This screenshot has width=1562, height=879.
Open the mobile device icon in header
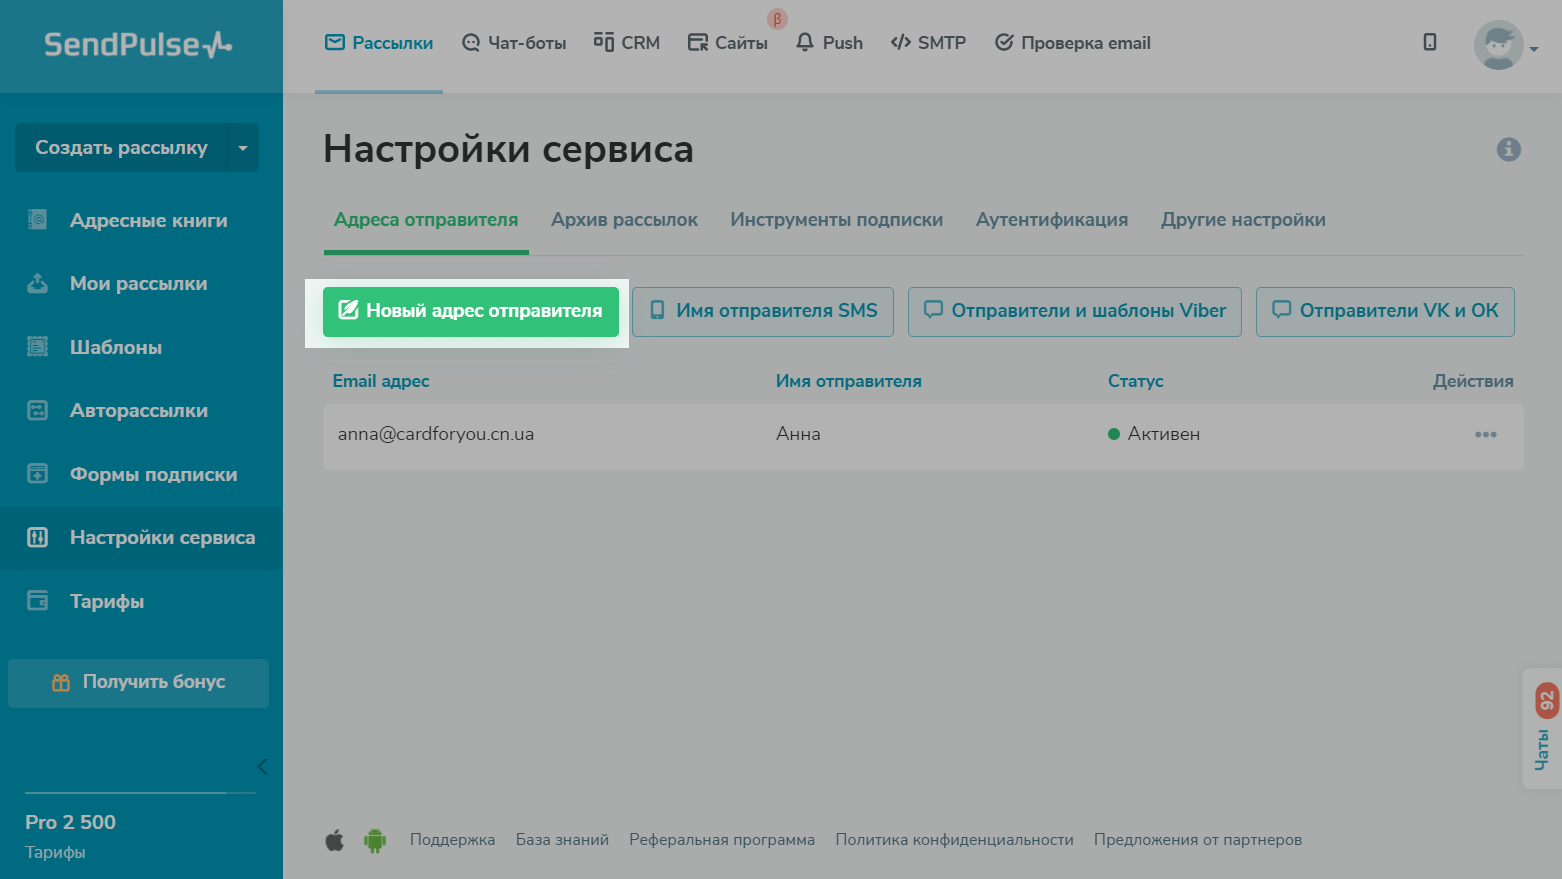pos(1429,42)
